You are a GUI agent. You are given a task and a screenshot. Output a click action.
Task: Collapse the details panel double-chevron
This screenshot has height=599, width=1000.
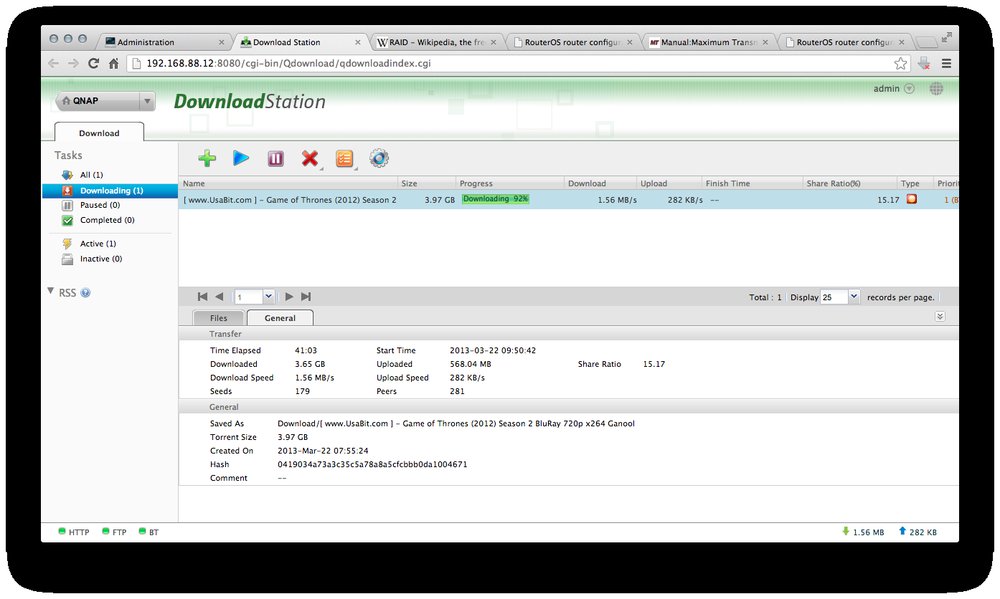pyautogui.click(x=939, y=316)
